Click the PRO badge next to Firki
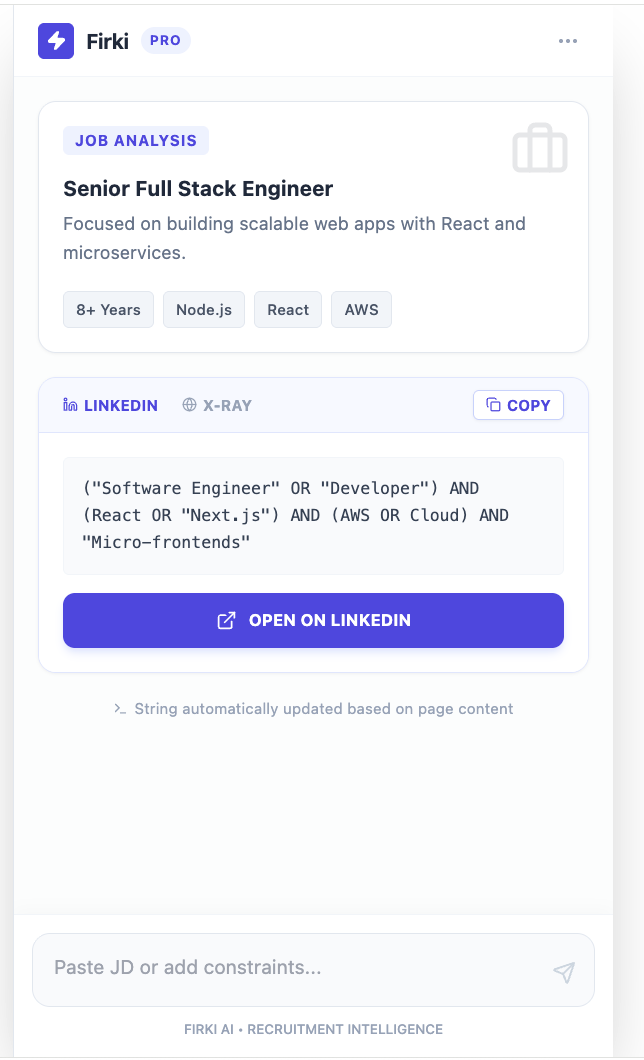This screenshot has height=1060, width=644. 165,40
